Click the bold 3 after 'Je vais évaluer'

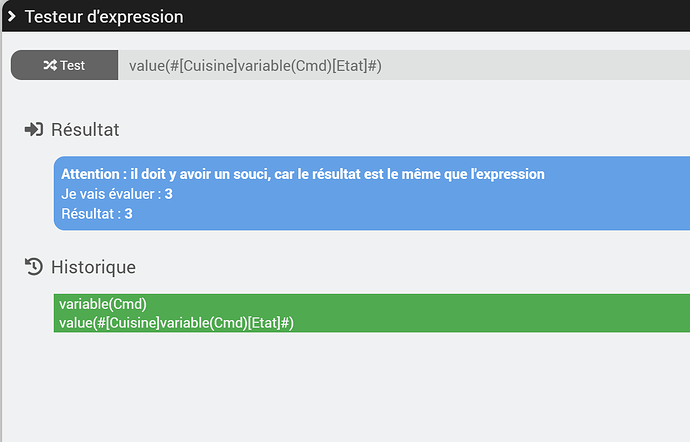coord(169,193)
